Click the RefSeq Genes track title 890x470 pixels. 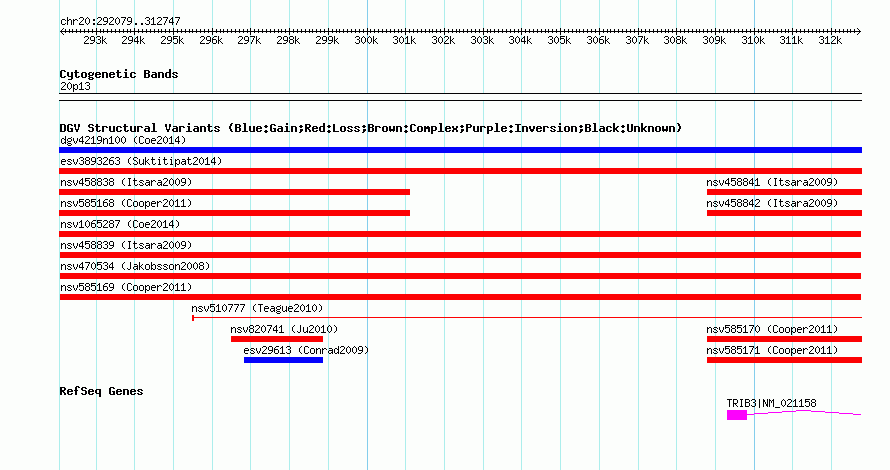(101, 391)
